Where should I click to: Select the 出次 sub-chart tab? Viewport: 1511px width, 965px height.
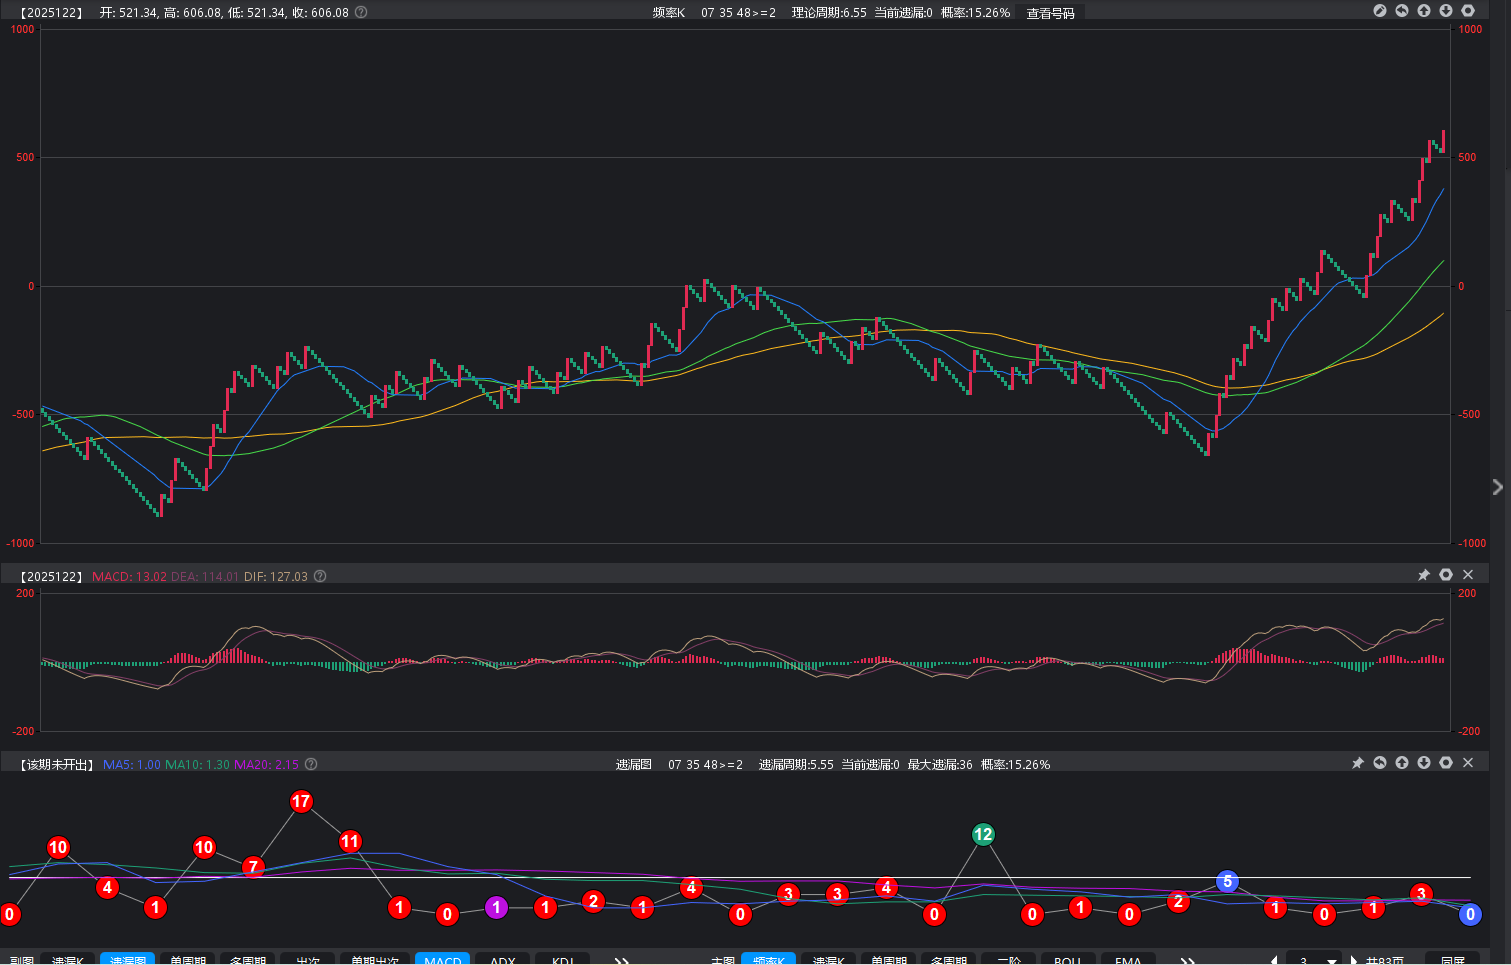coord(308,959)
